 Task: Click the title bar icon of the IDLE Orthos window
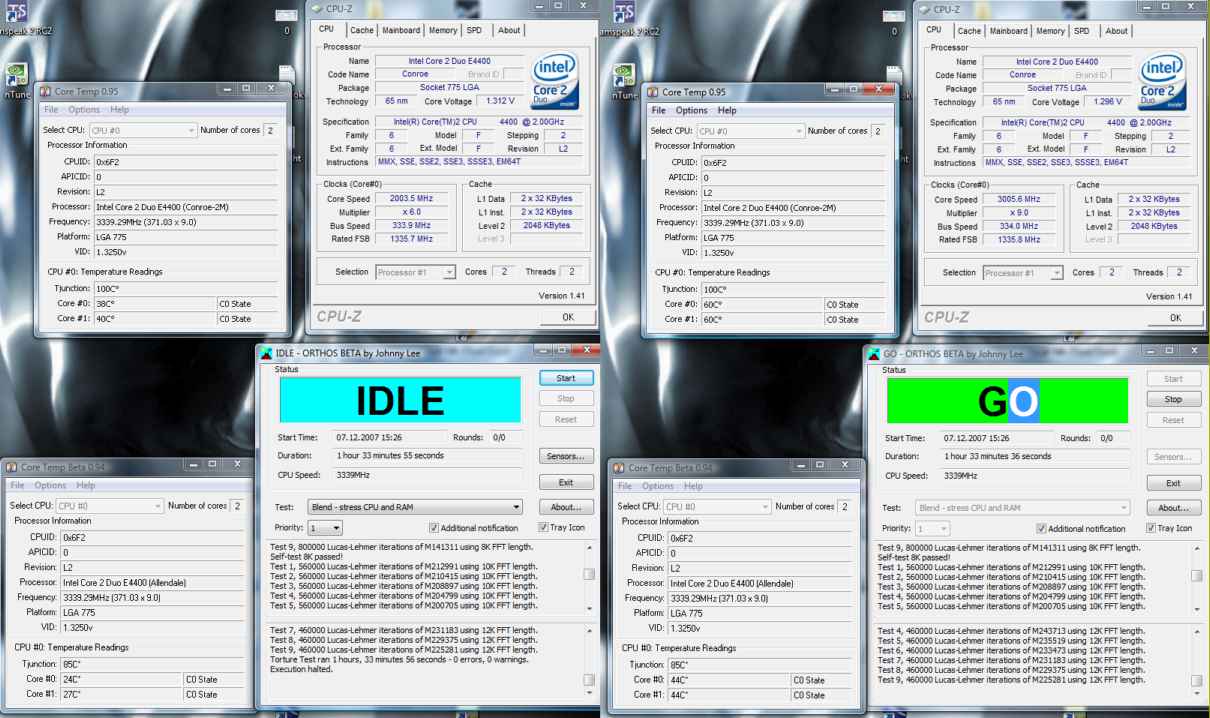pyautogui.click(x=265, y=353)
